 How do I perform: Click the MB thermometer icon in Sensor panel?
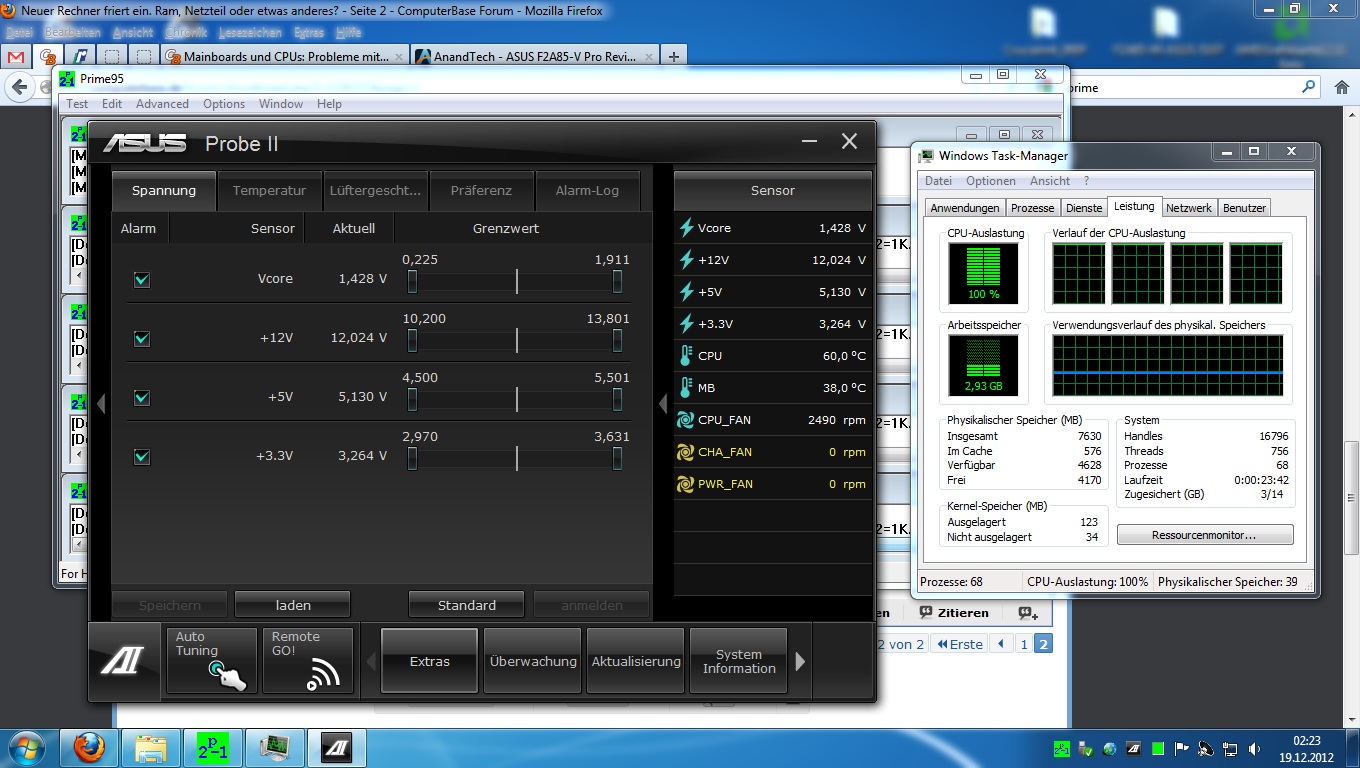(x=686, y=388)
